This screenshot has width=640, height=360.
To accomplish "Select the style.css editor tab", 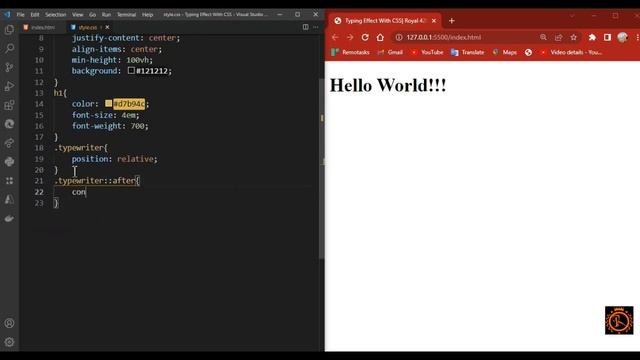I will click(87, 27).
